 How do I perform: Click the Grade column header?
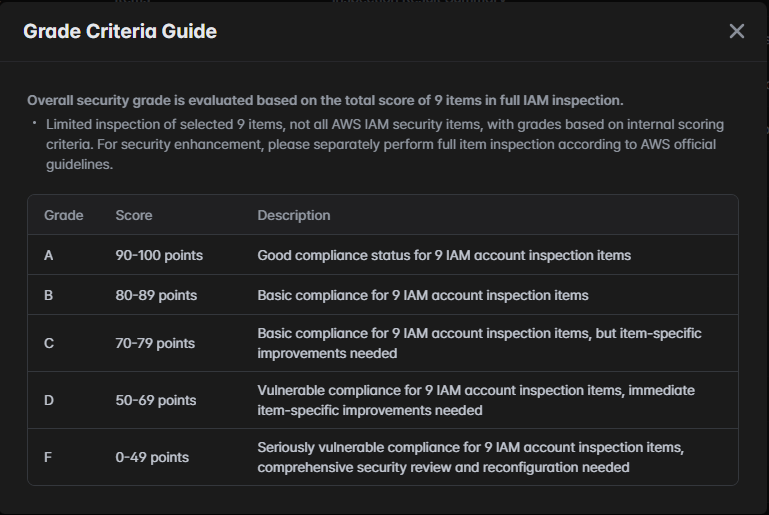pos(64,215)
